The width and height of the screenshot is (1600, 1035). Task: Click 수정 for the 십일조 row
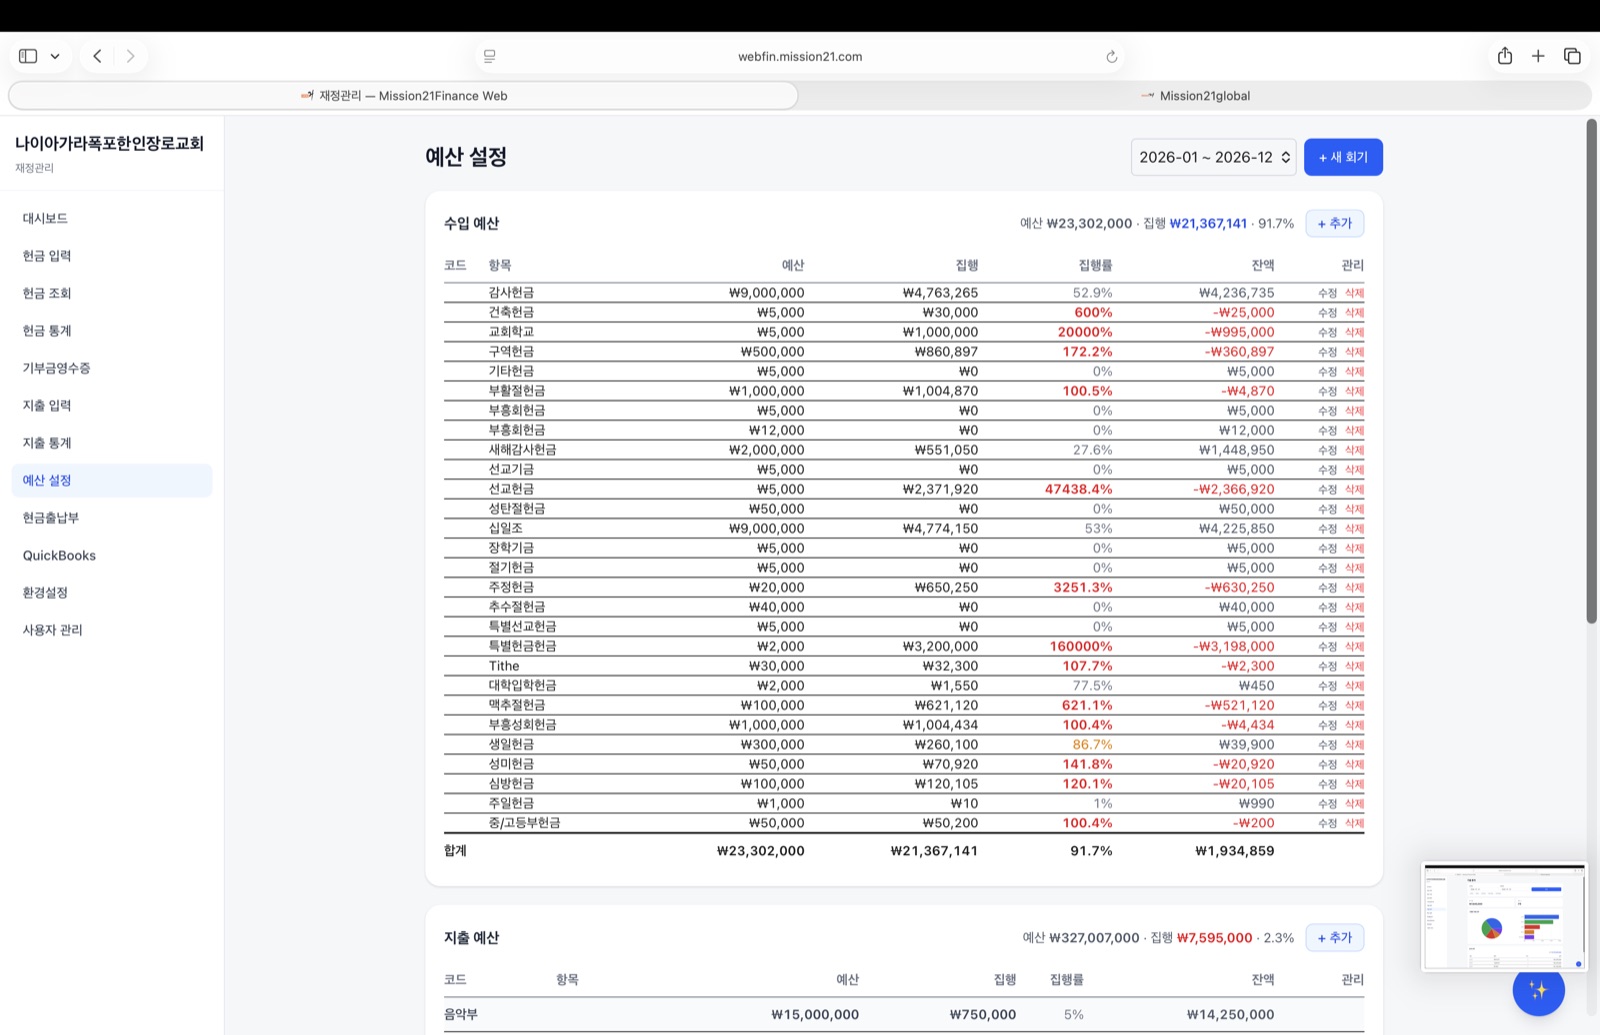coord(1327,528)
